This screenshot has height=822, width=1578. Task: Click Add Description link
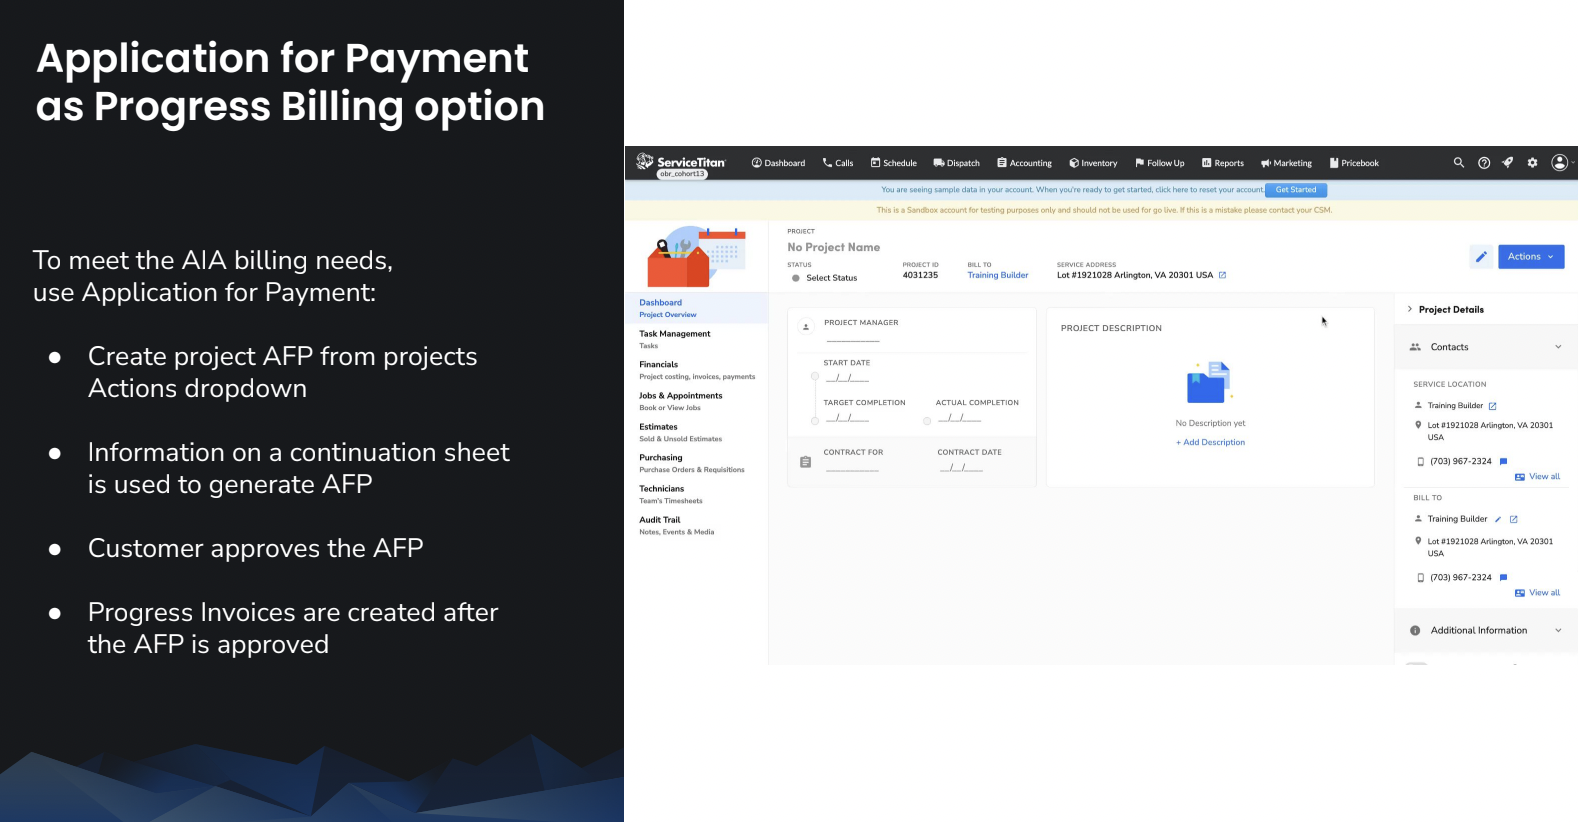tap(1210, 442)
